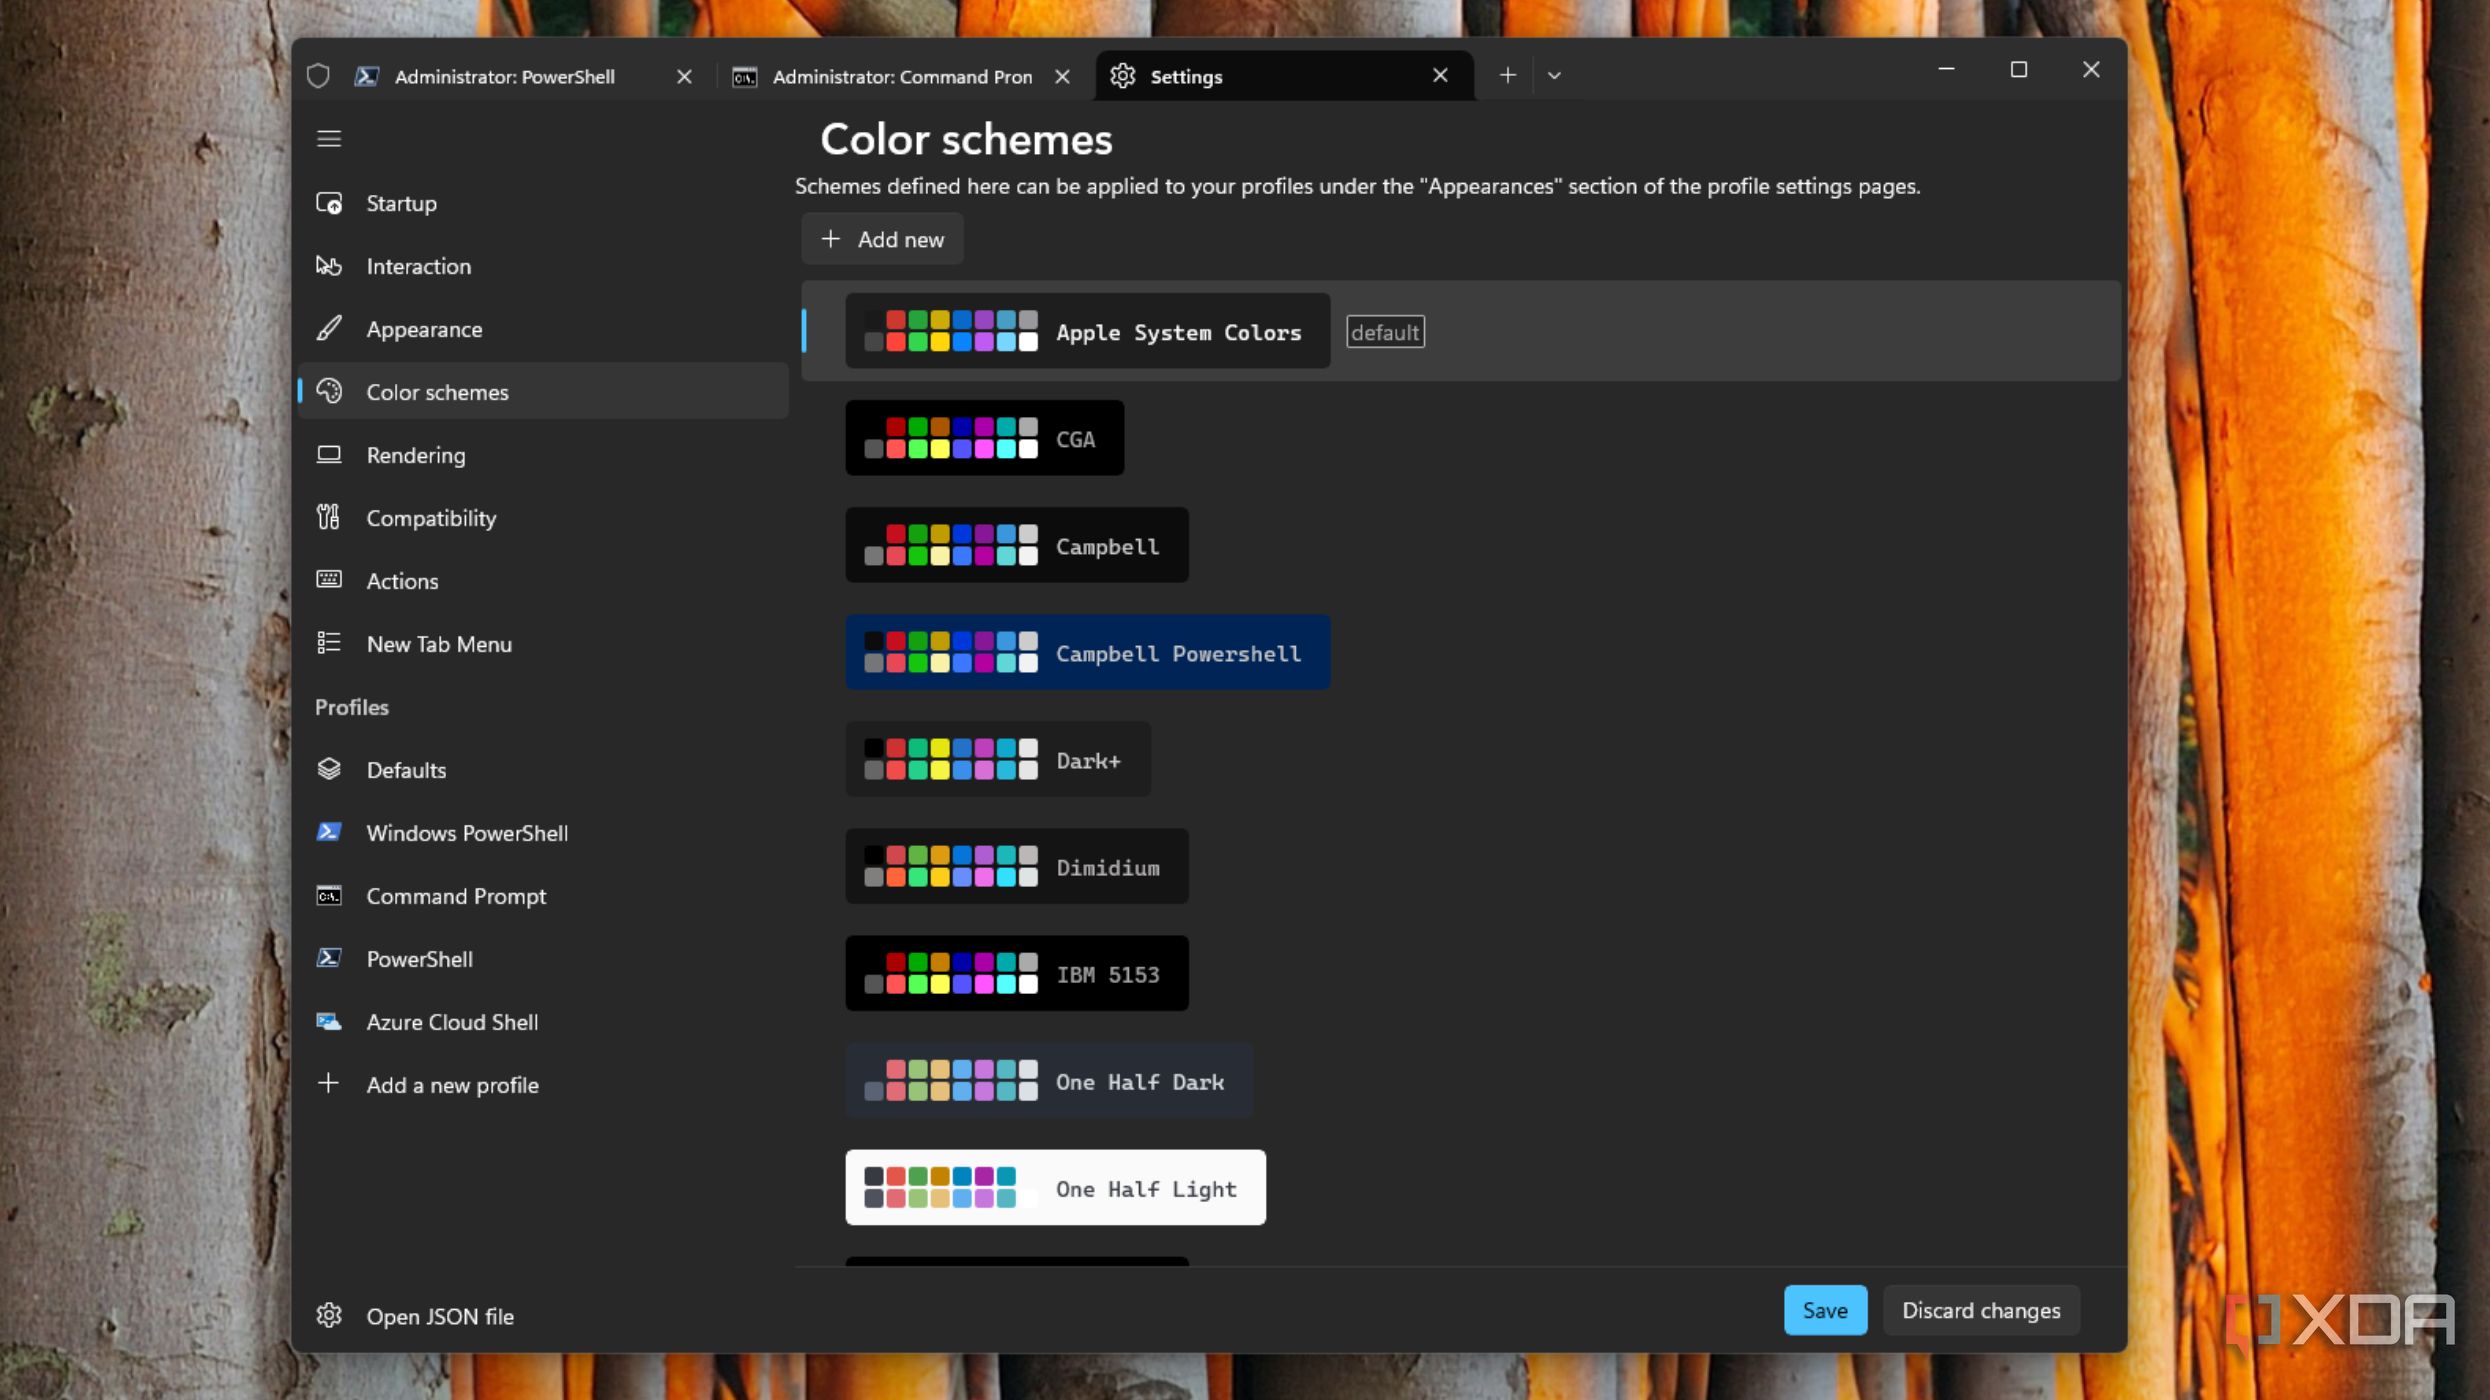Click the New Tab Menu list icon
Viewport: 2490px width, 1400px height.
tap(329, 643)
